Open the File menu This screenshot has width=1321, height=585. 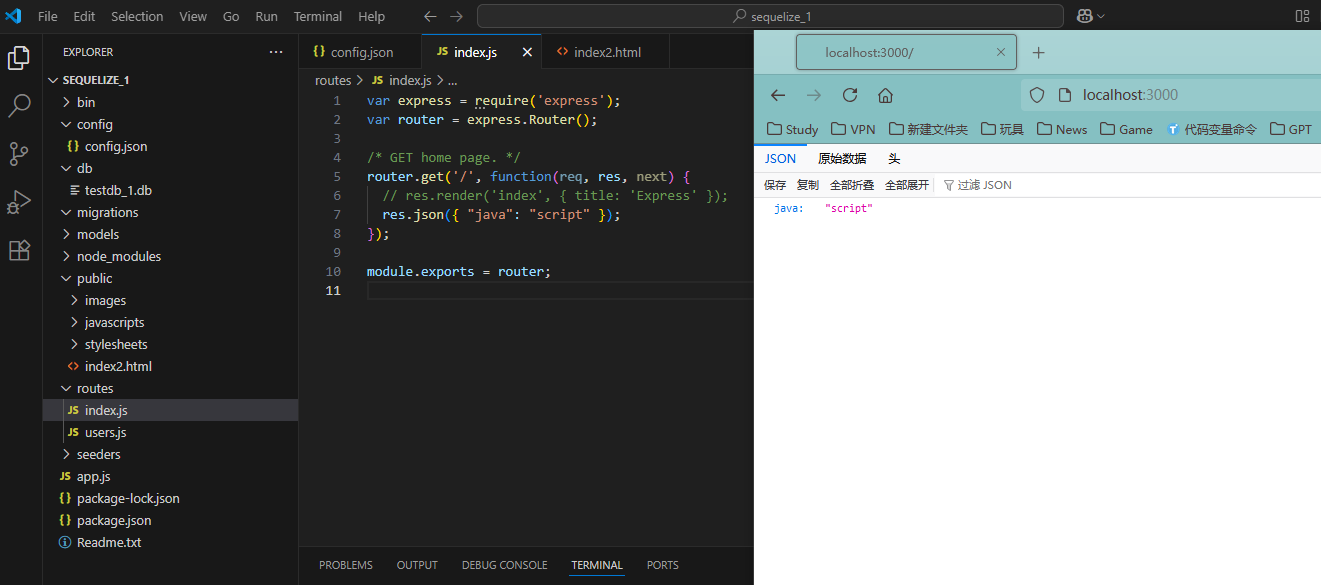[48, 16]
